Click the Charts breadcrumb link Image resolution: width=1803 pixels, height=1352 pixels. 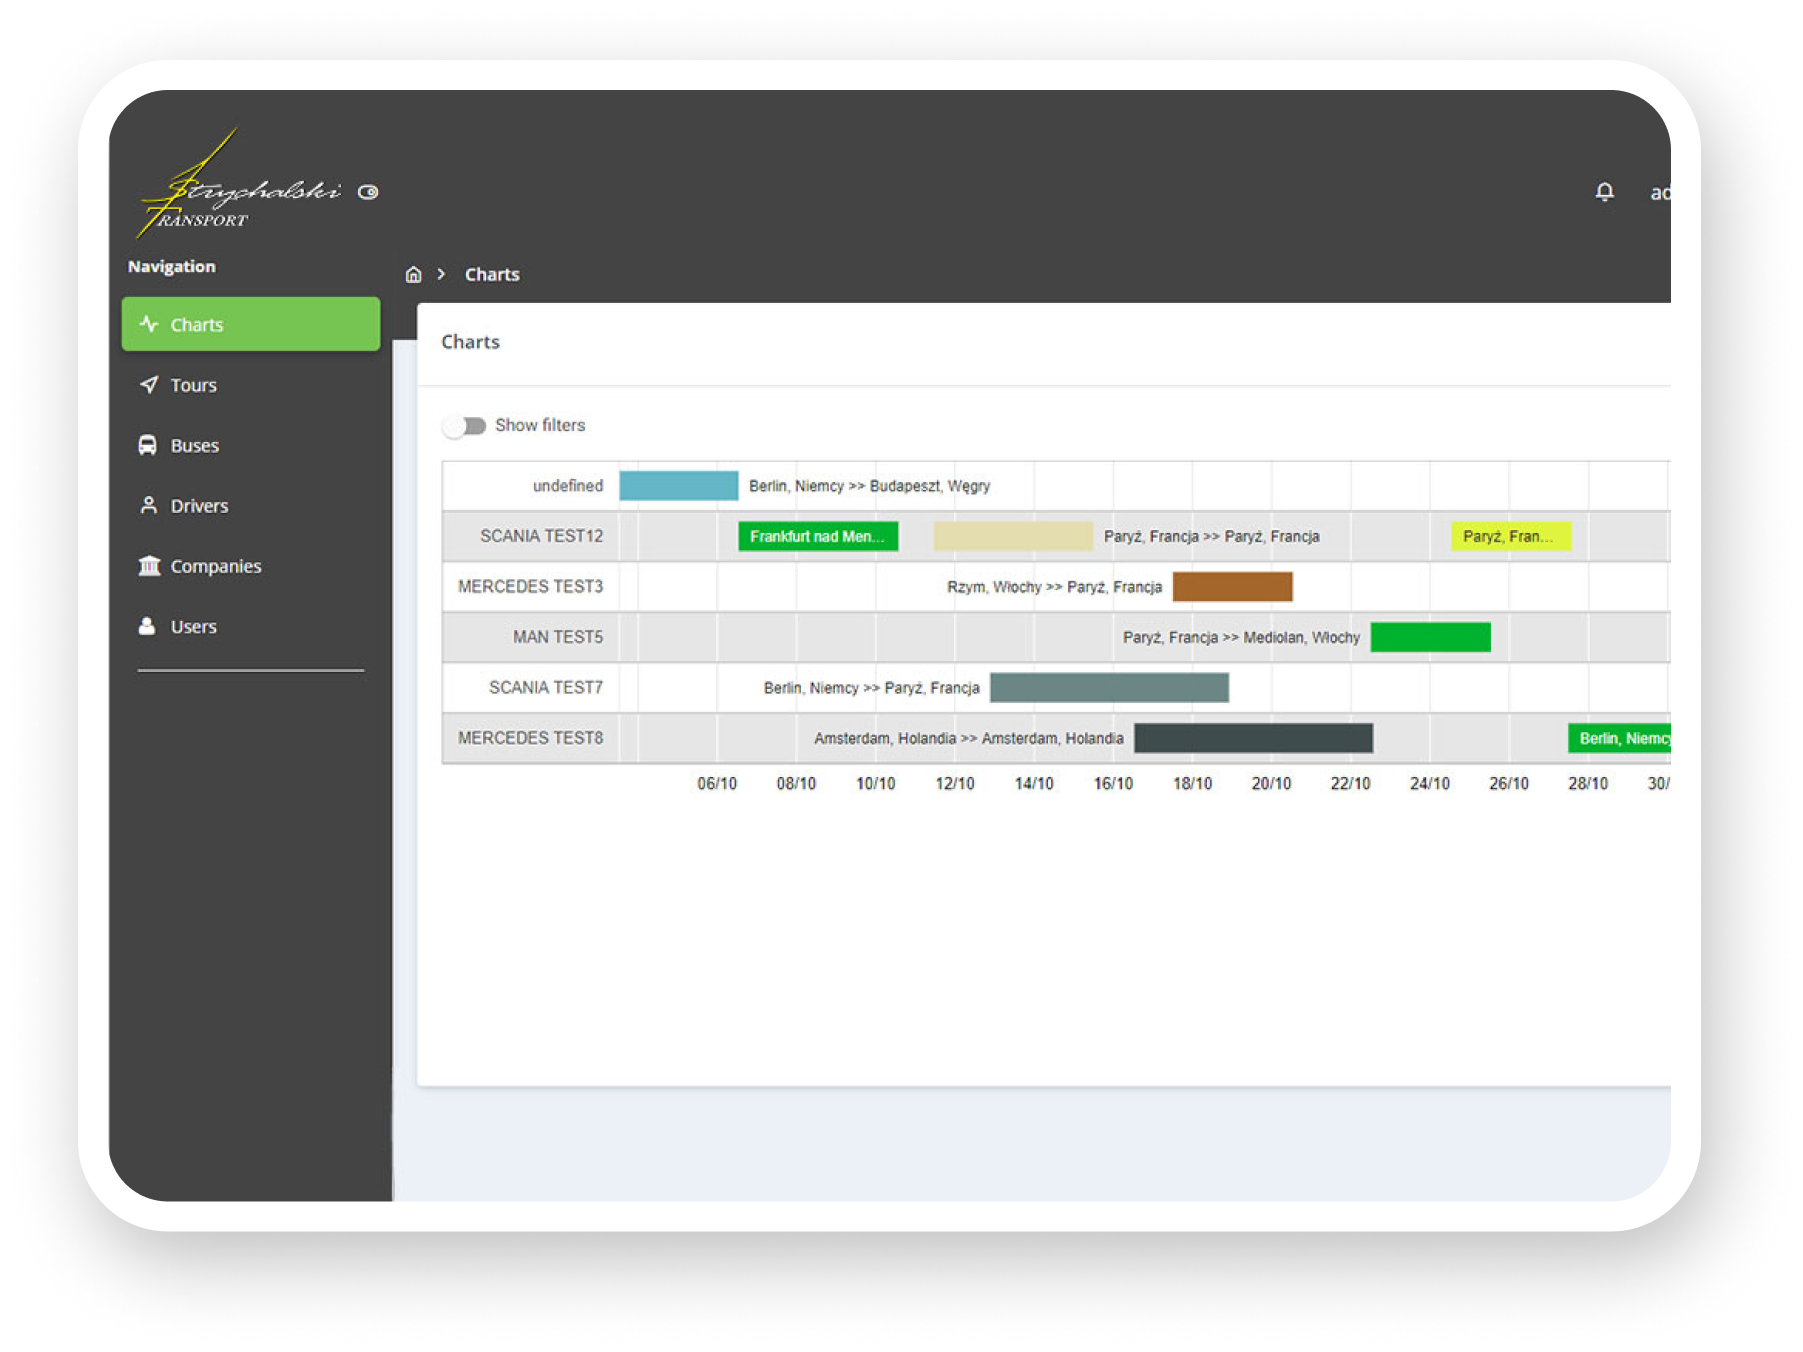(x=491, y=275)
